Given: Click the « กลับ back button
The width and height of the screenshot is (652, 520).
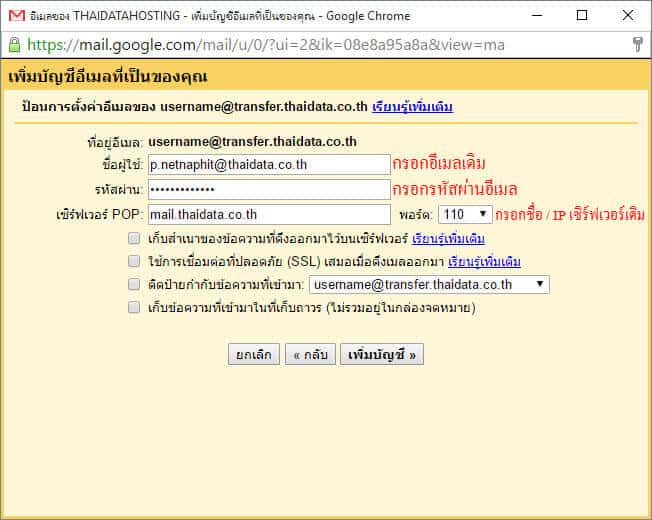Looking at the screenshot, I should click(310, 354).
